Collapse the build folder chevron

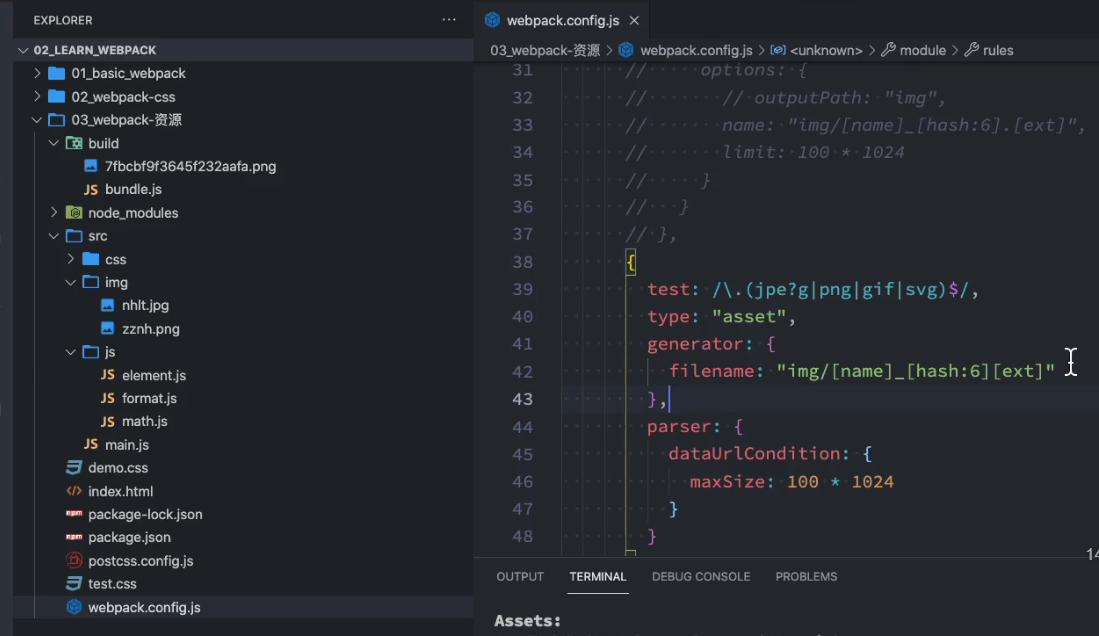(54, 143)
